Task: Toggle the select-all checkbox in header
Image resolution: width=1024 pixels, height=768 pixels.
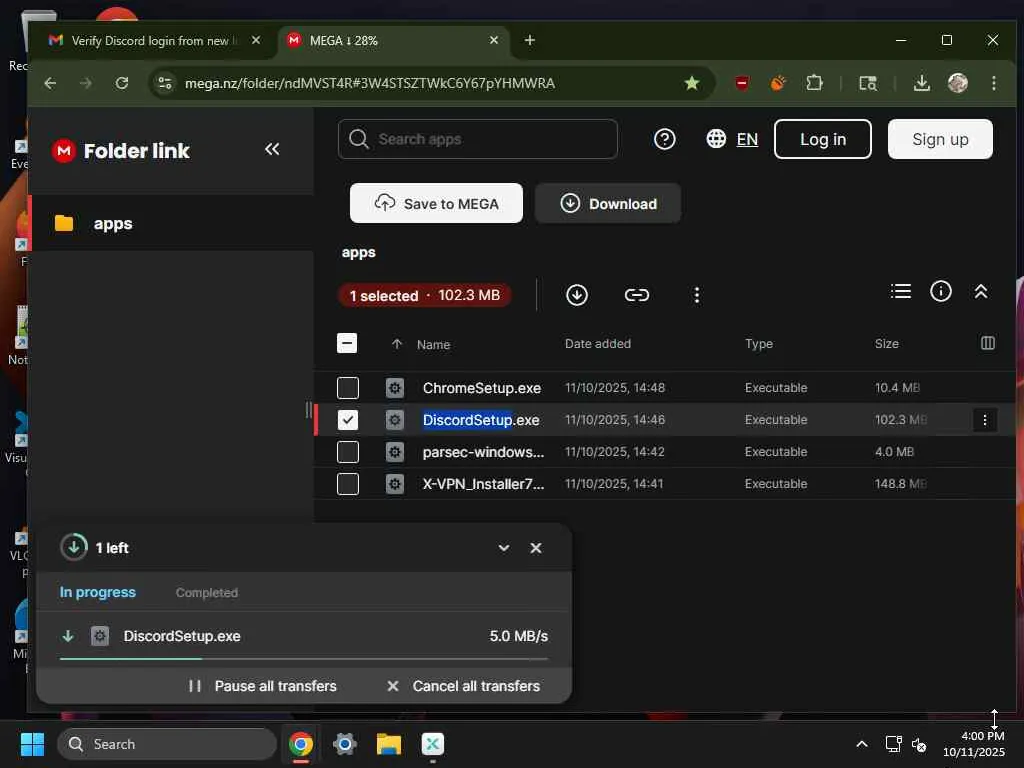Action: coord(347,343)
